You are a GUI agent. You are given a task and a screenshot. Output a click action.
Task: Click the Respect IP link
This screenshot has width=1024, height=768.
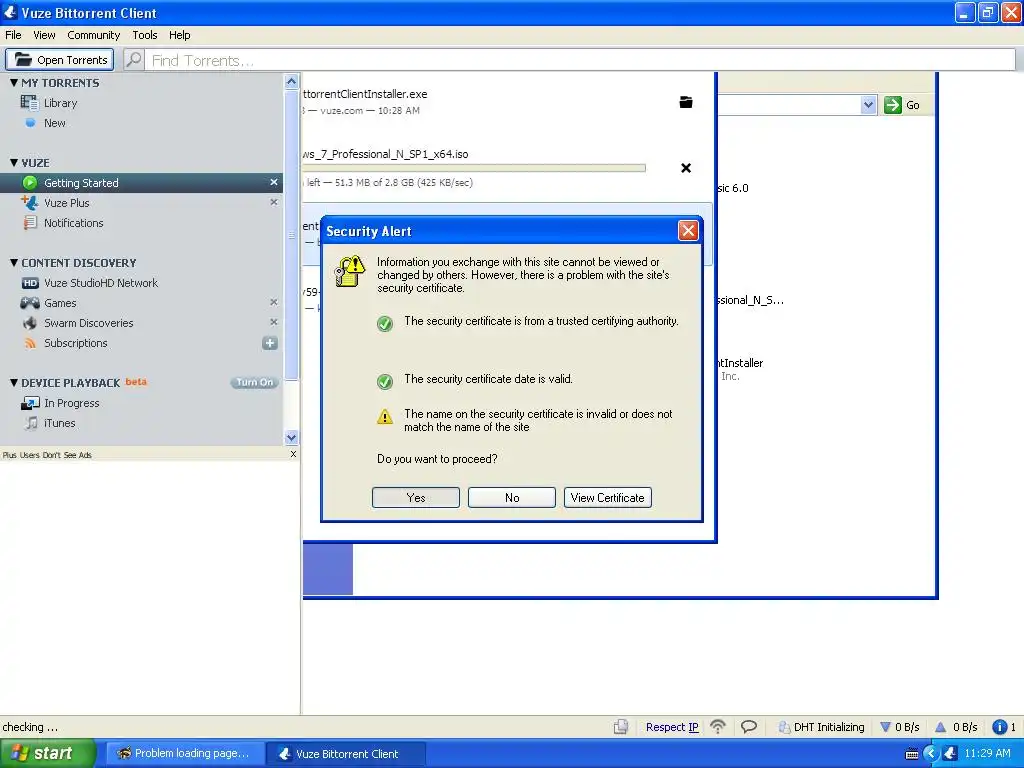pyautogui.click(x=672, y=727)
